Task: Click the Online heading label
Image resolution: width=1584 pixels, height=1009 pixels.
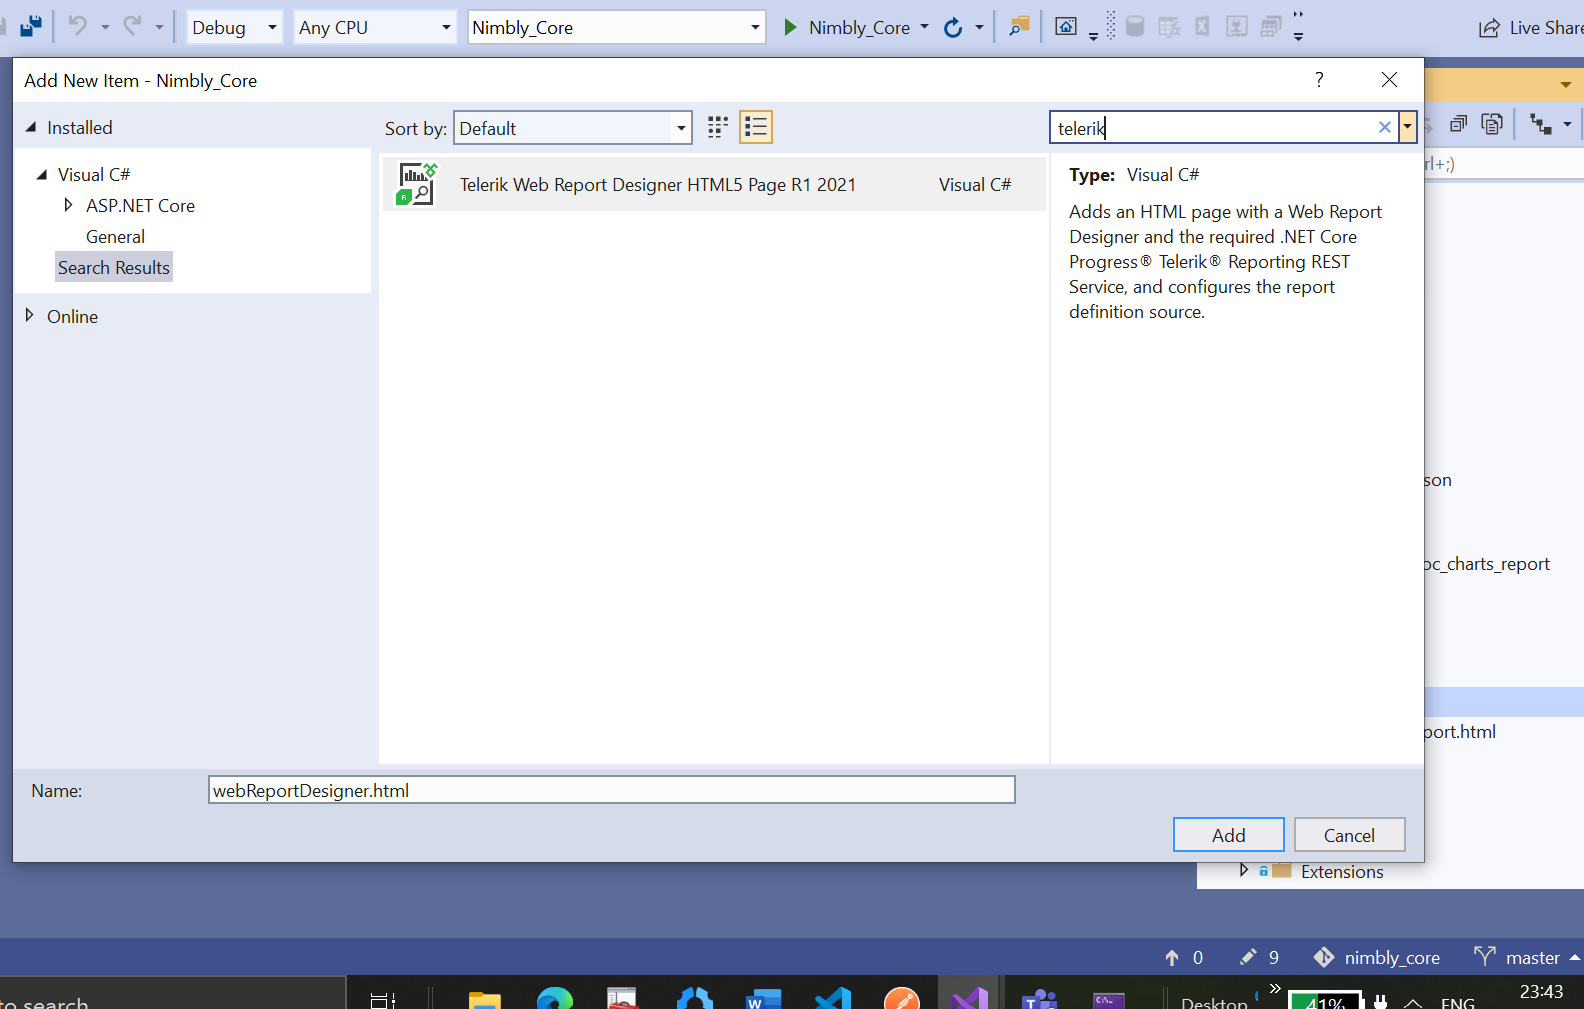Action: pos(73,317)
